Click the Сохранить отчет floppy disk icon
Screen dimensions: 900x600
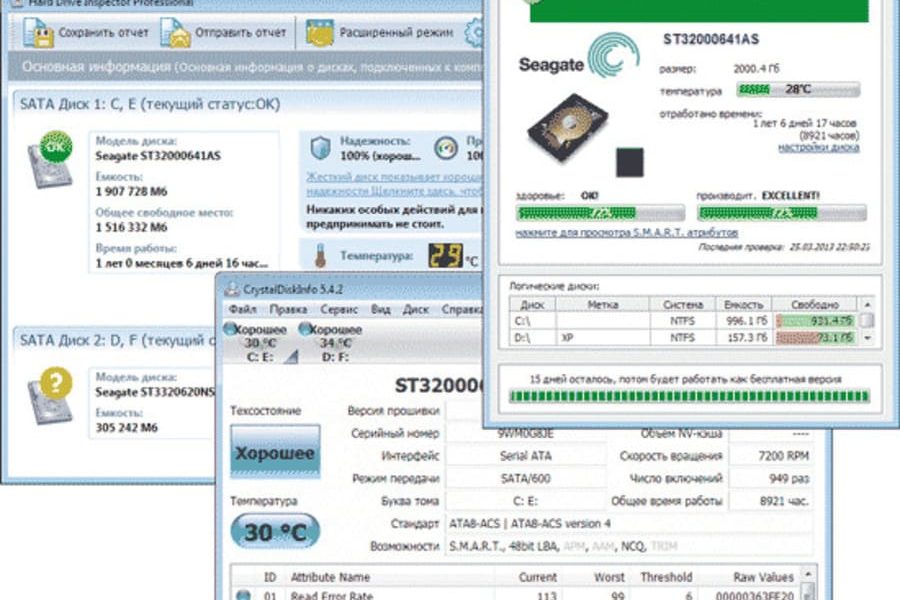[39, 34]
